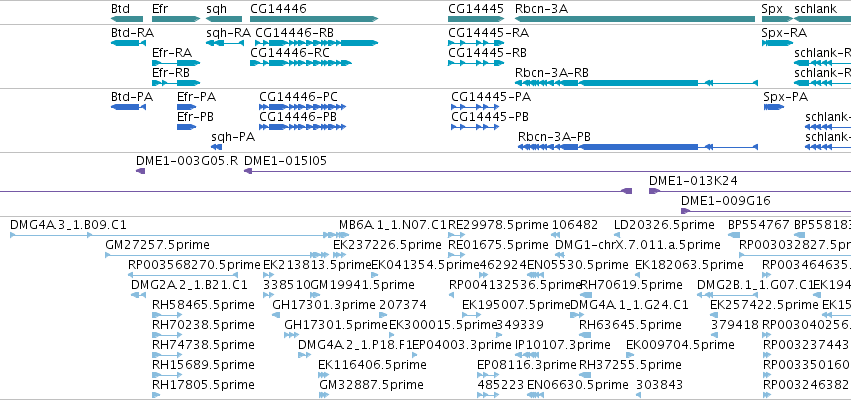Open the 'Rbcn-3A' gene label in top track
The width and height of the screenshot is (851, 400).
tap(542, 9)
